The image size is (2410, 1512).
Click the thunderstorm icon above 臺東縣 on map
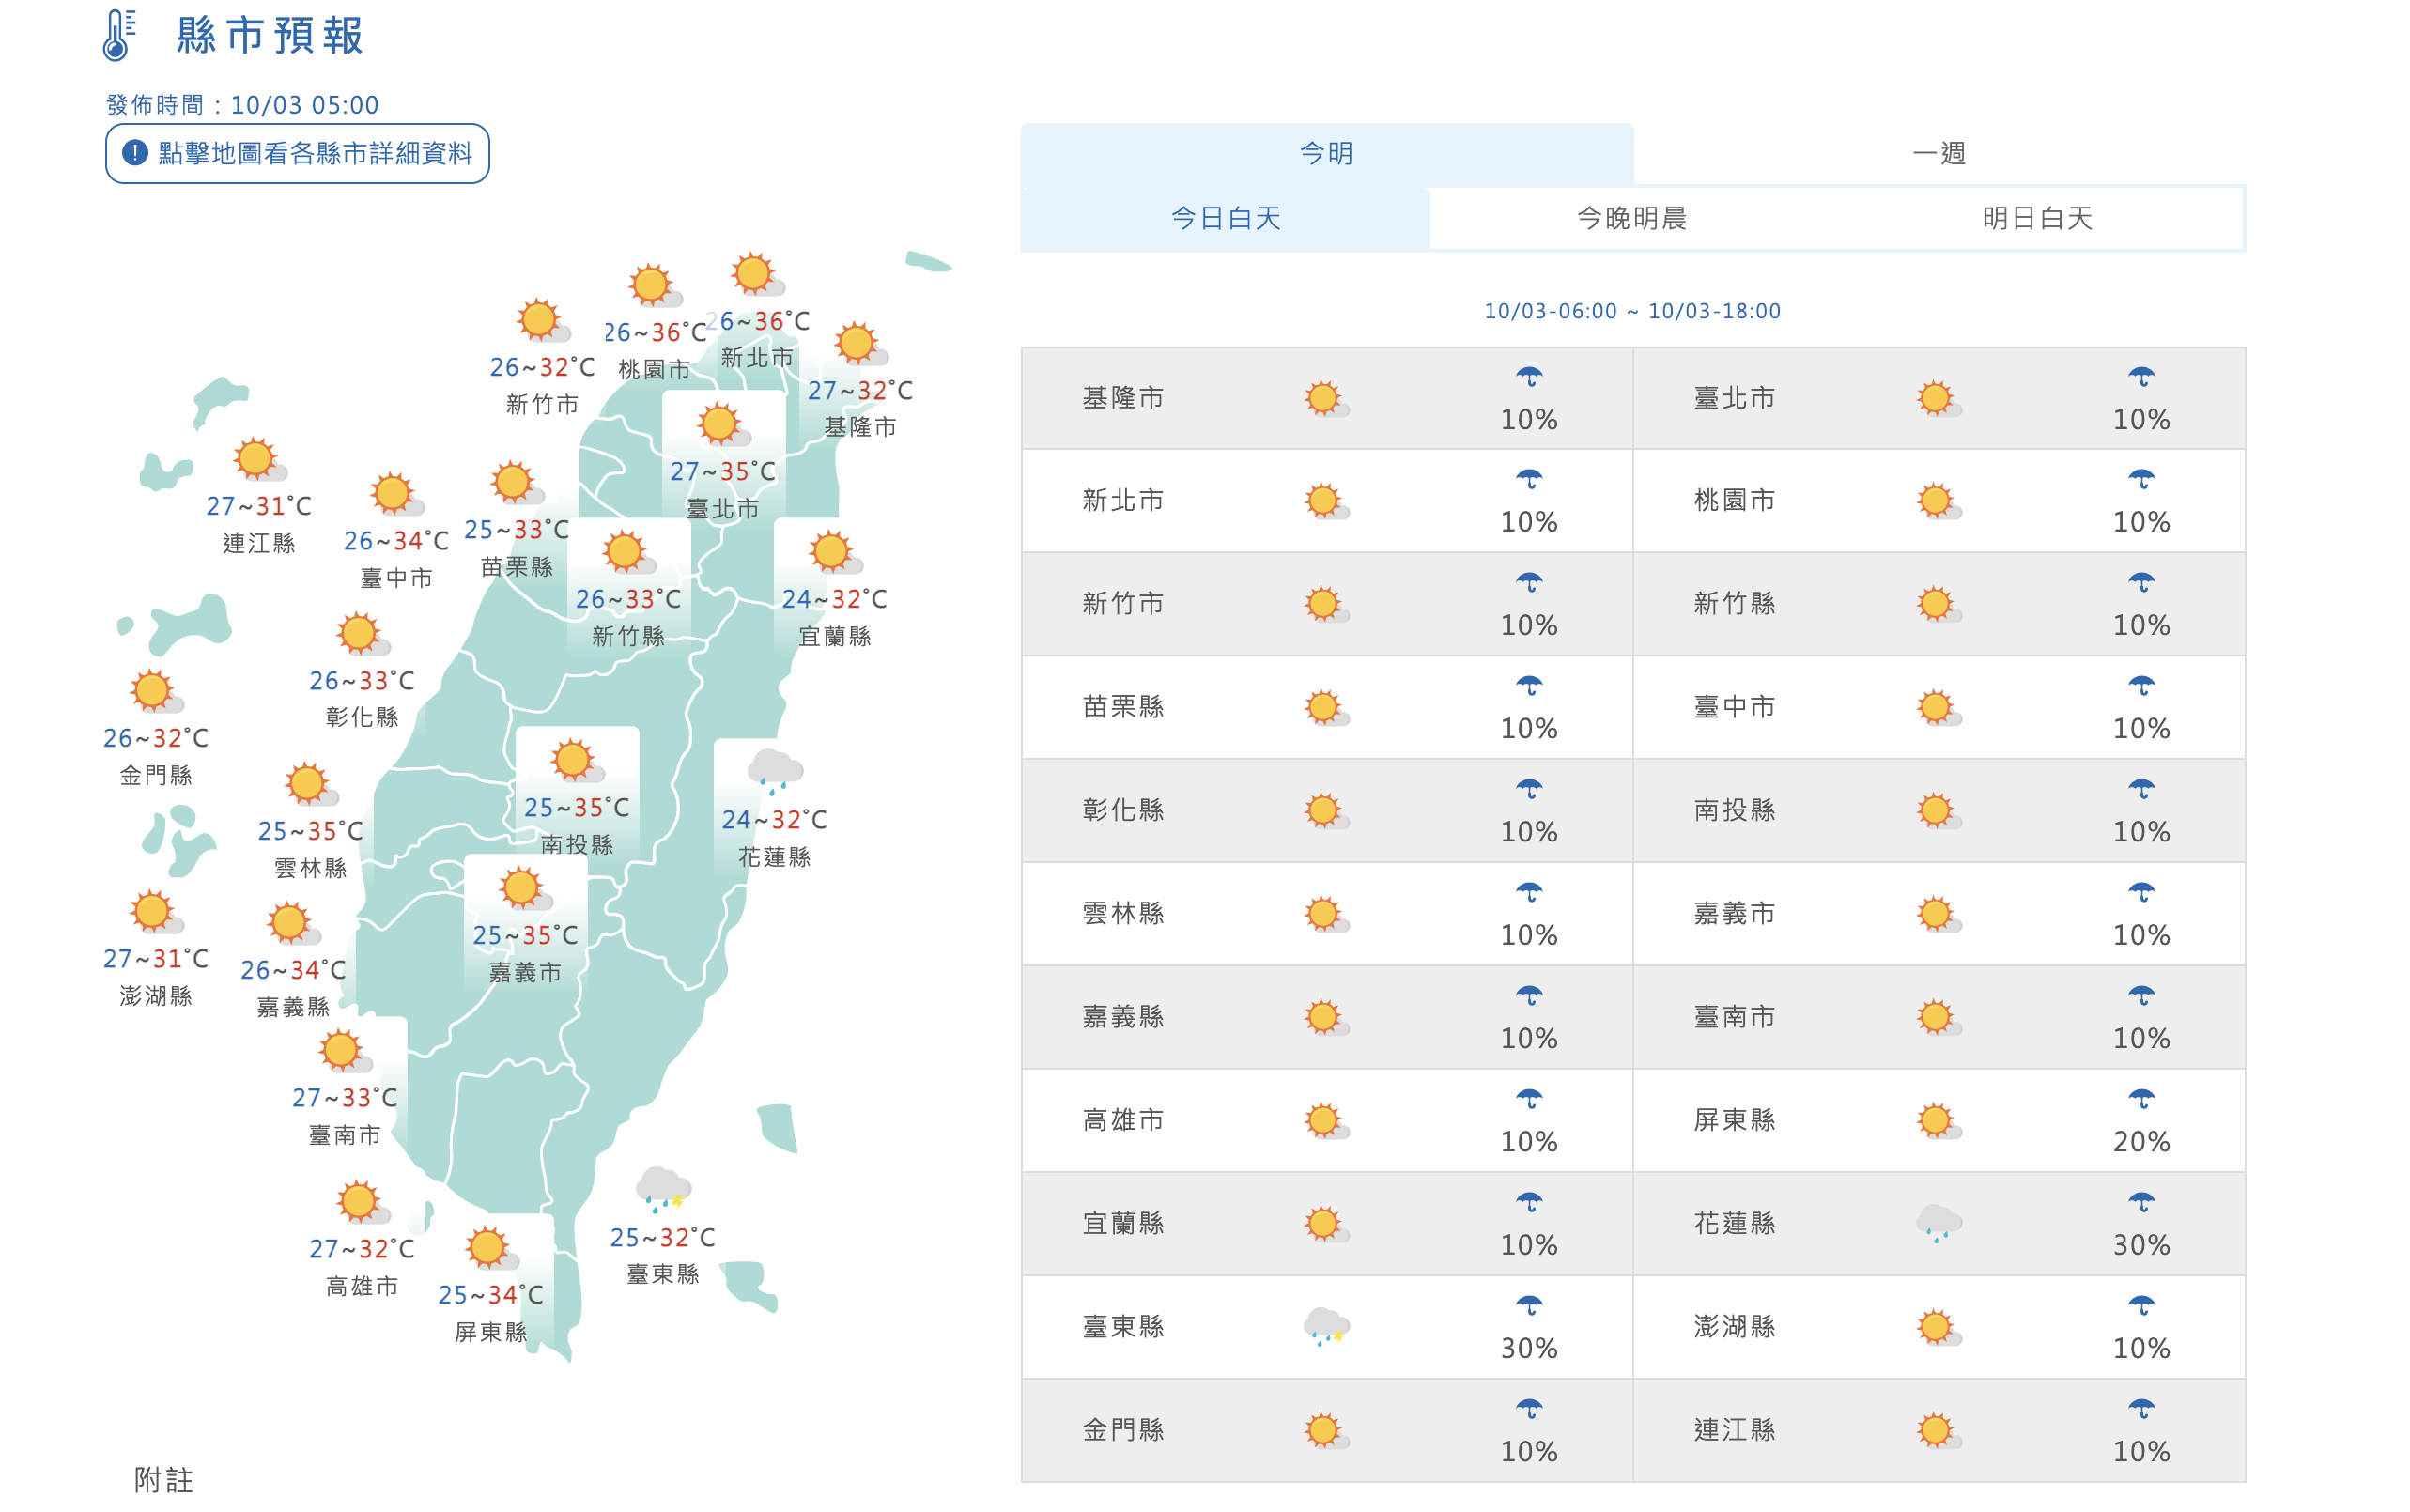click(x=663, y=1189)
